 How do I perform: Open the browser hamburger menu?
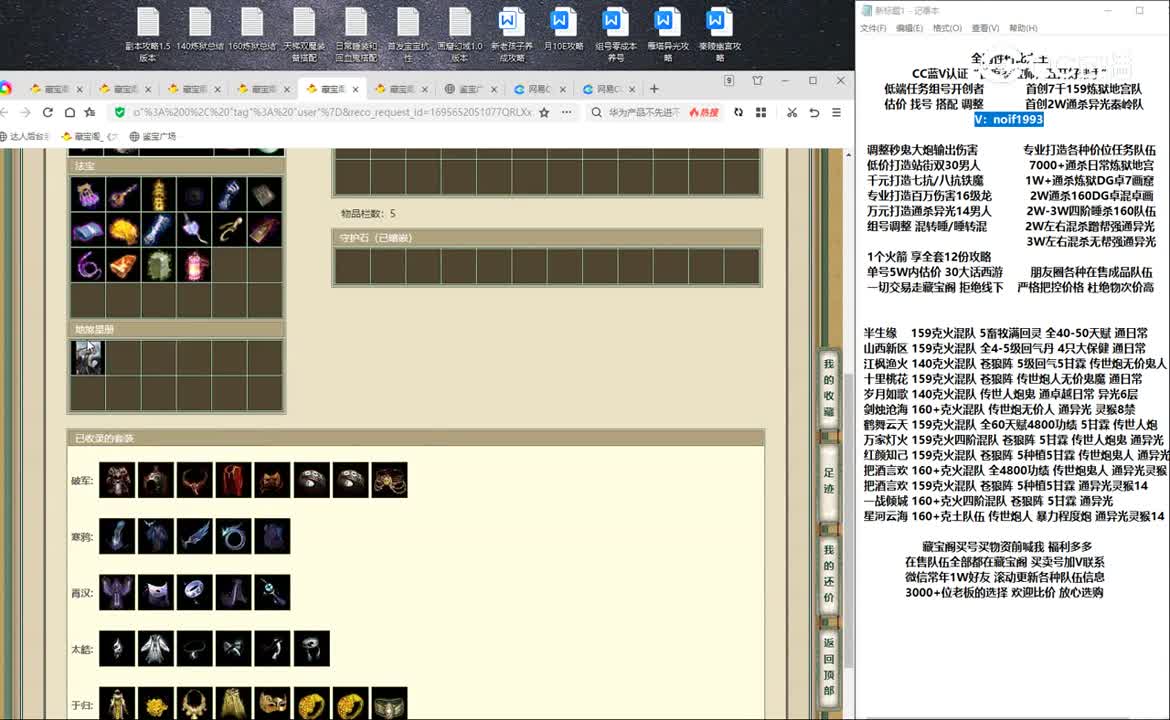(x=836, y=112)
